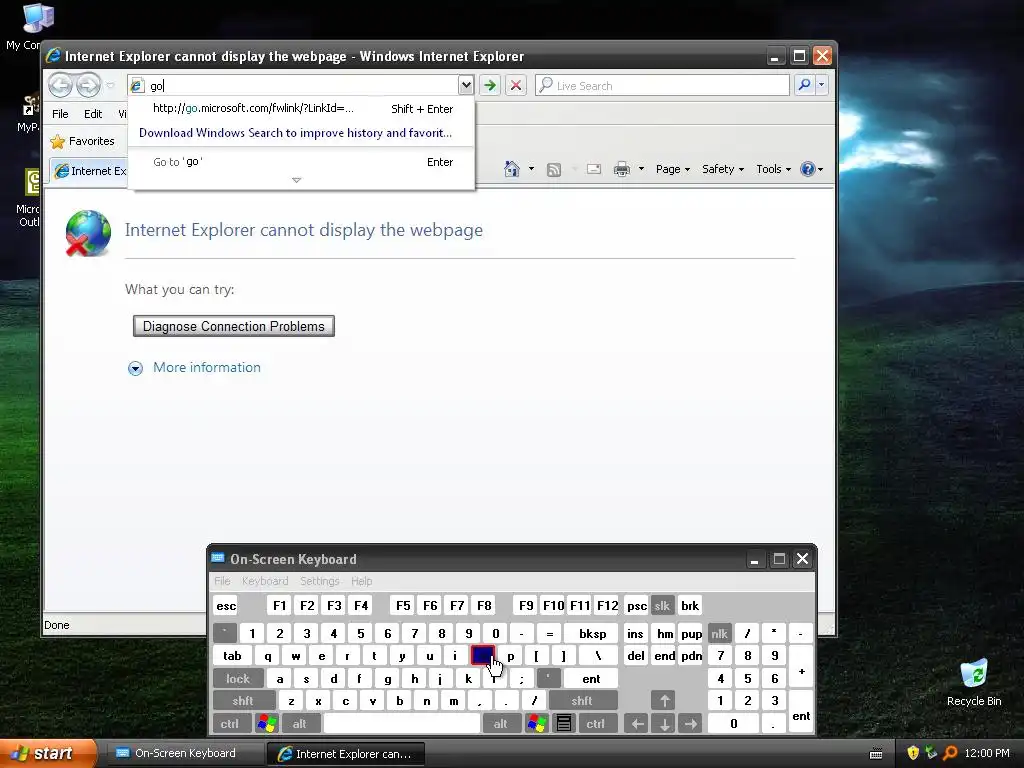This screenshot has height=768, width=1024.
Task: Toggle the right shft key
Action: (582, 701)
